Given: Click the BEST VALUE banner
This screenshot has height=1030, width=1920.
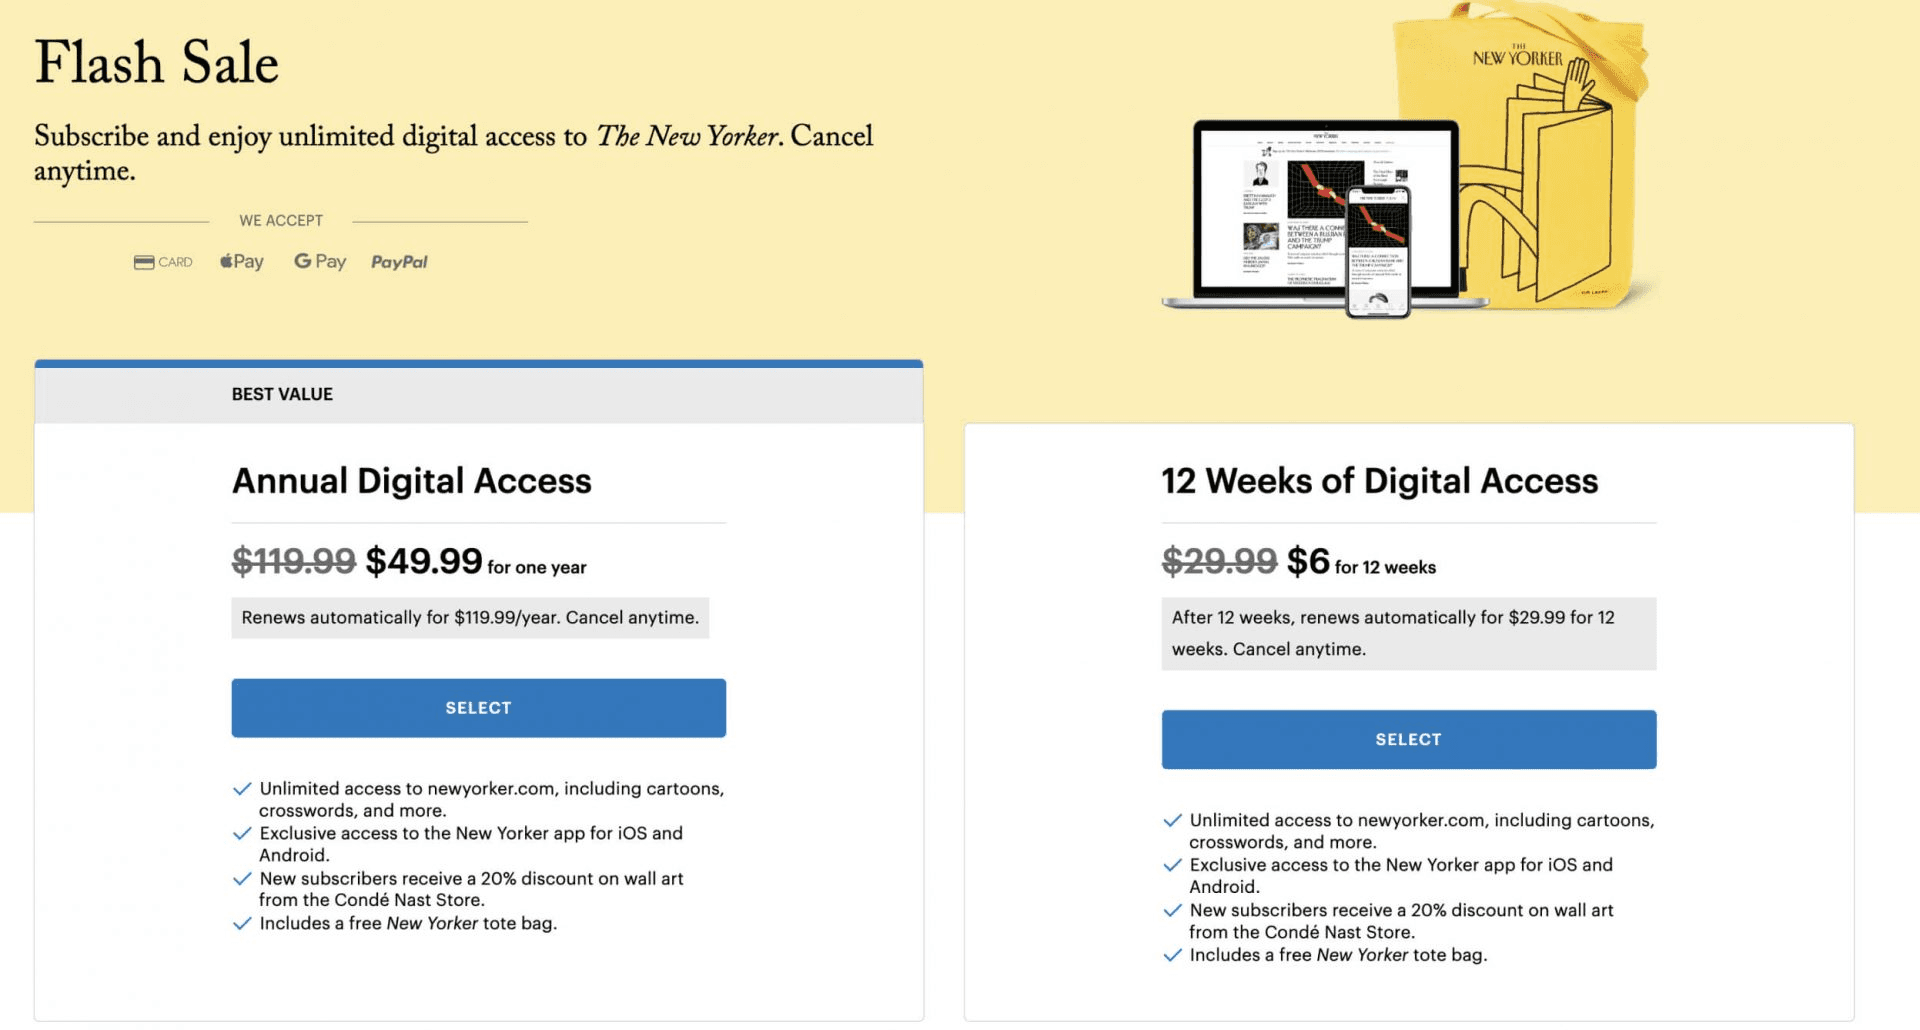Looking at the screenshot, I should click(283, 393).
